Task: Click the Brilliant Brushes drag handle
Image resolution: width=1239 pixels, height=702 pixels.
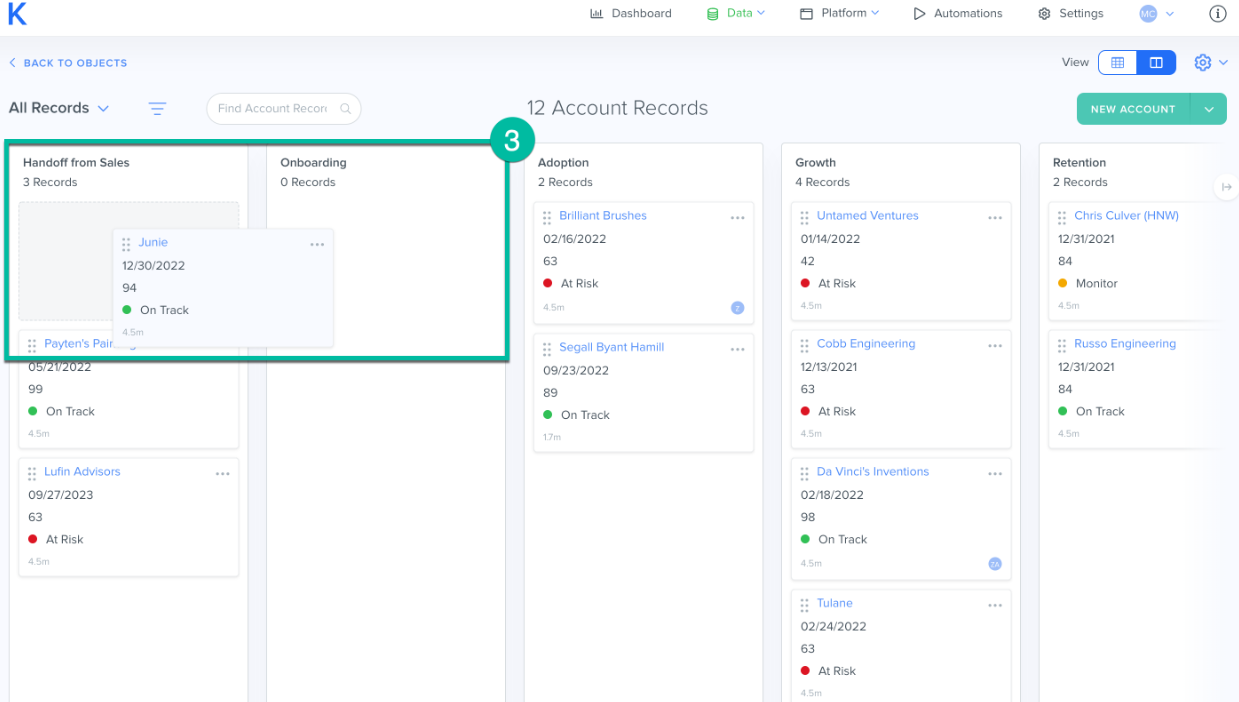Action: click(547, 217)
